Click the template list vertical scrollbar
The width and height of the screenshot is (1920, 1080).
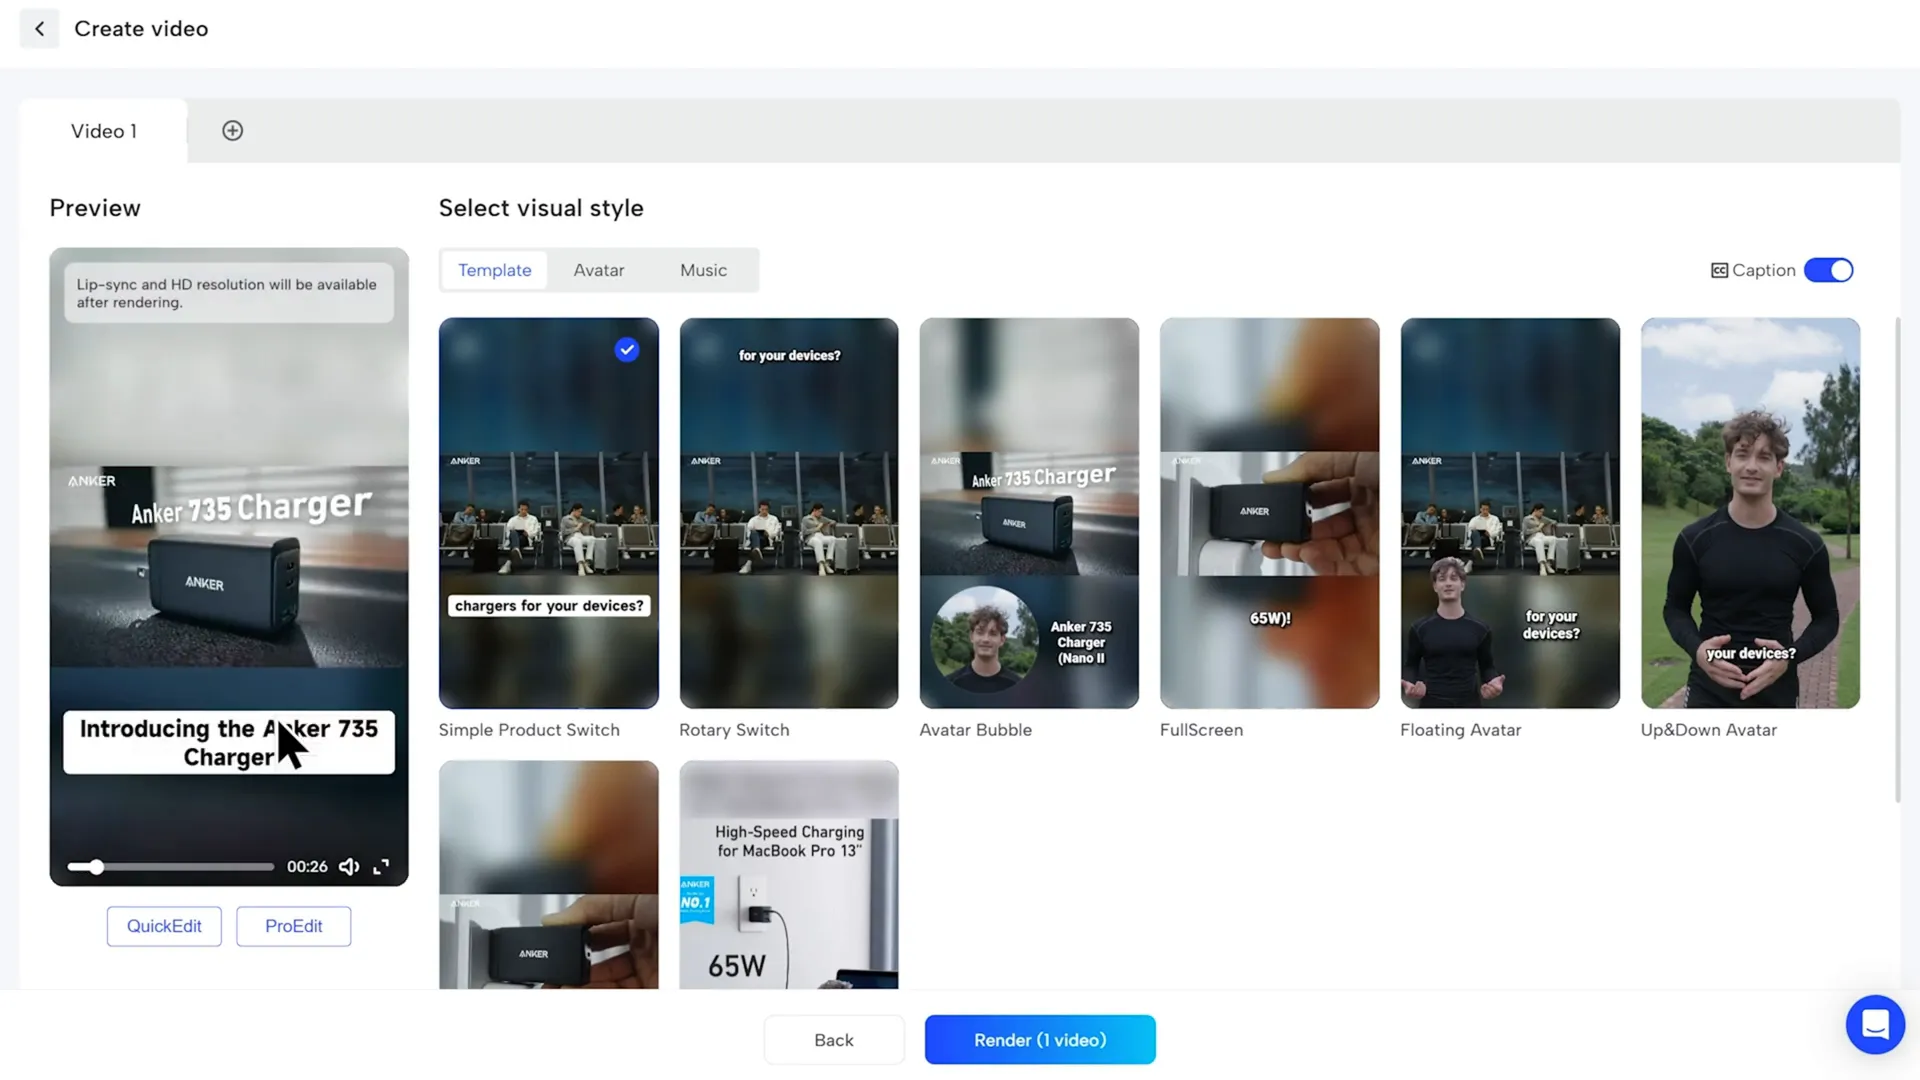[1897, 560]
